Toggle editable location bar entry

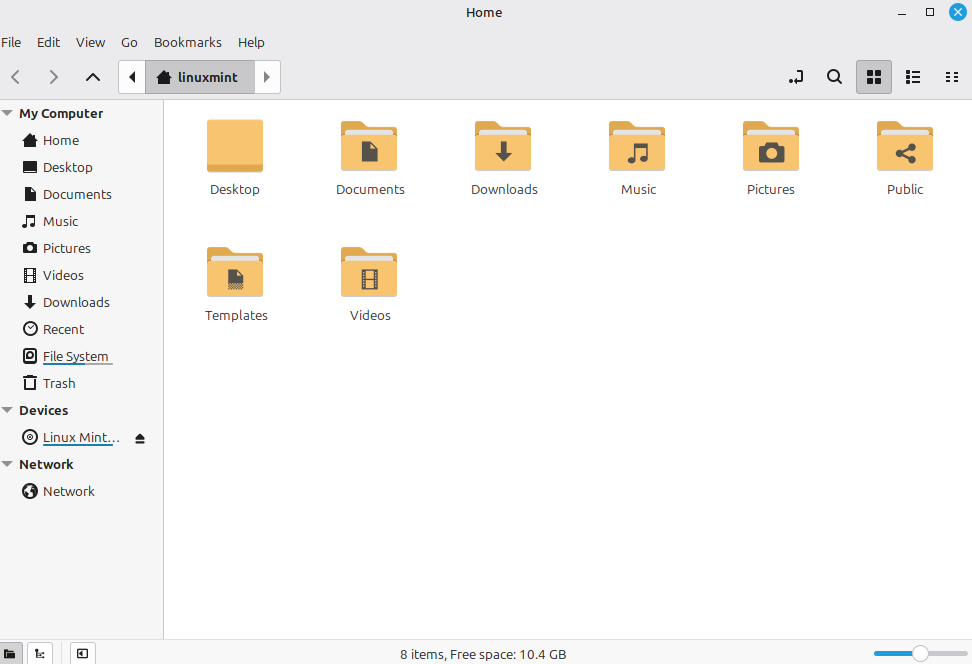tap(795, 77)
